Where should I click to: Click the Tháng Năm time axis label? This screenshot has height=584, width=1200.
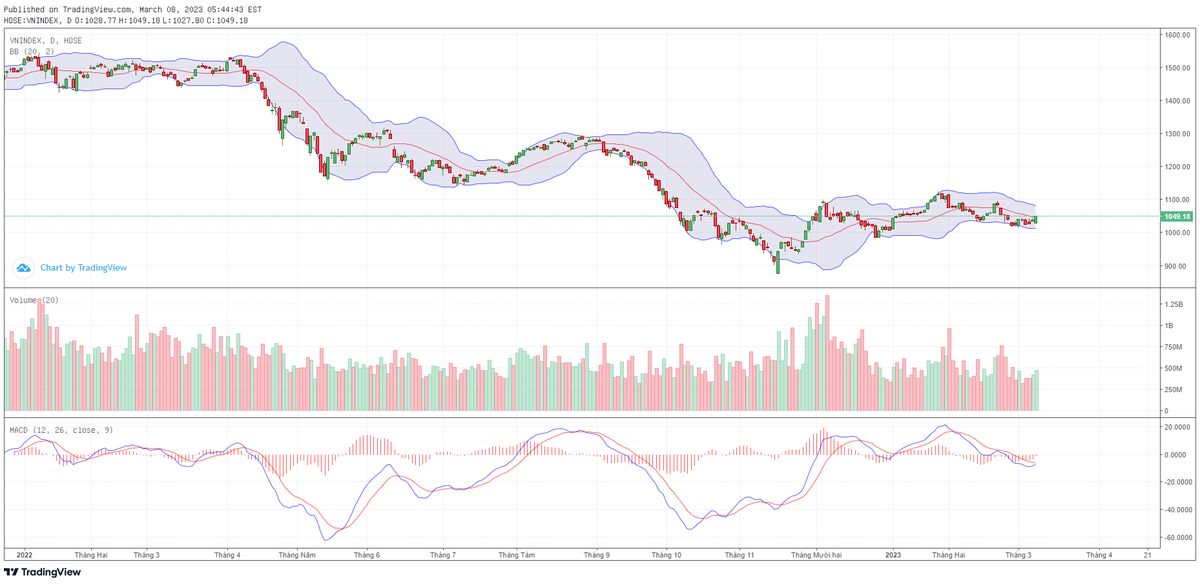[297, 554]
